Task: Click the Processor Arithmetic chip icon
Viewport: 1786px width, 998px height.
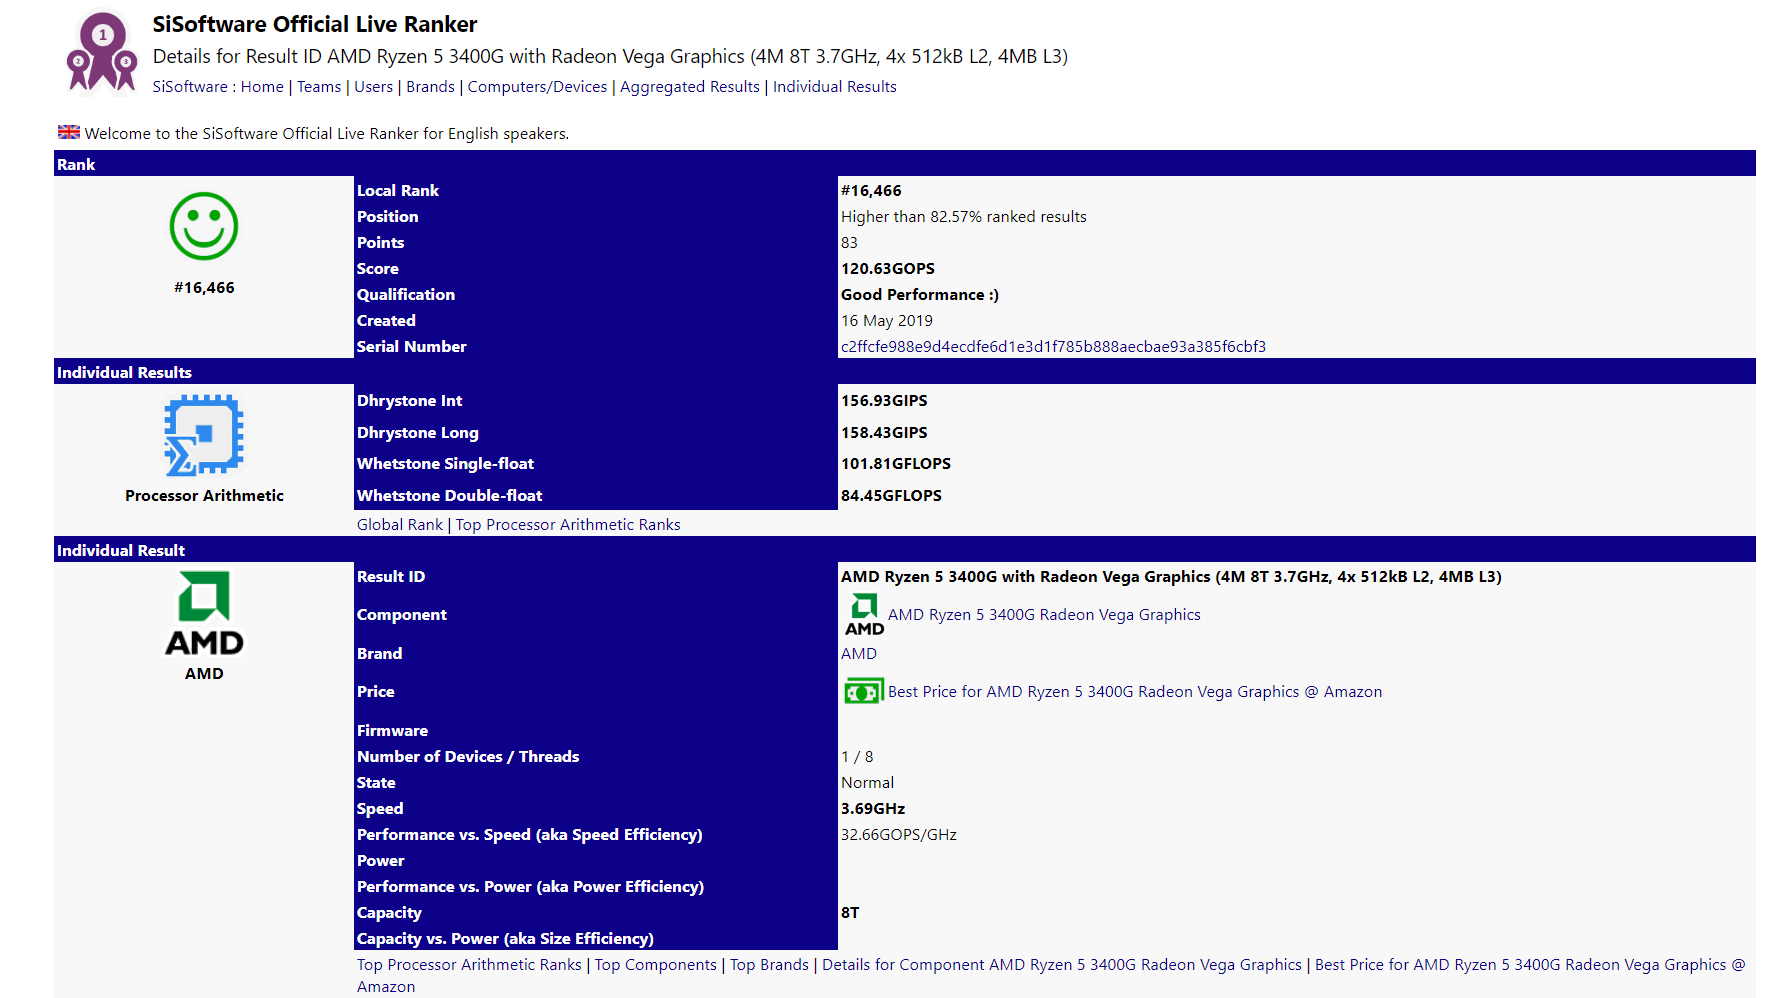Action: pyautogui.click(x=204, y=435)
